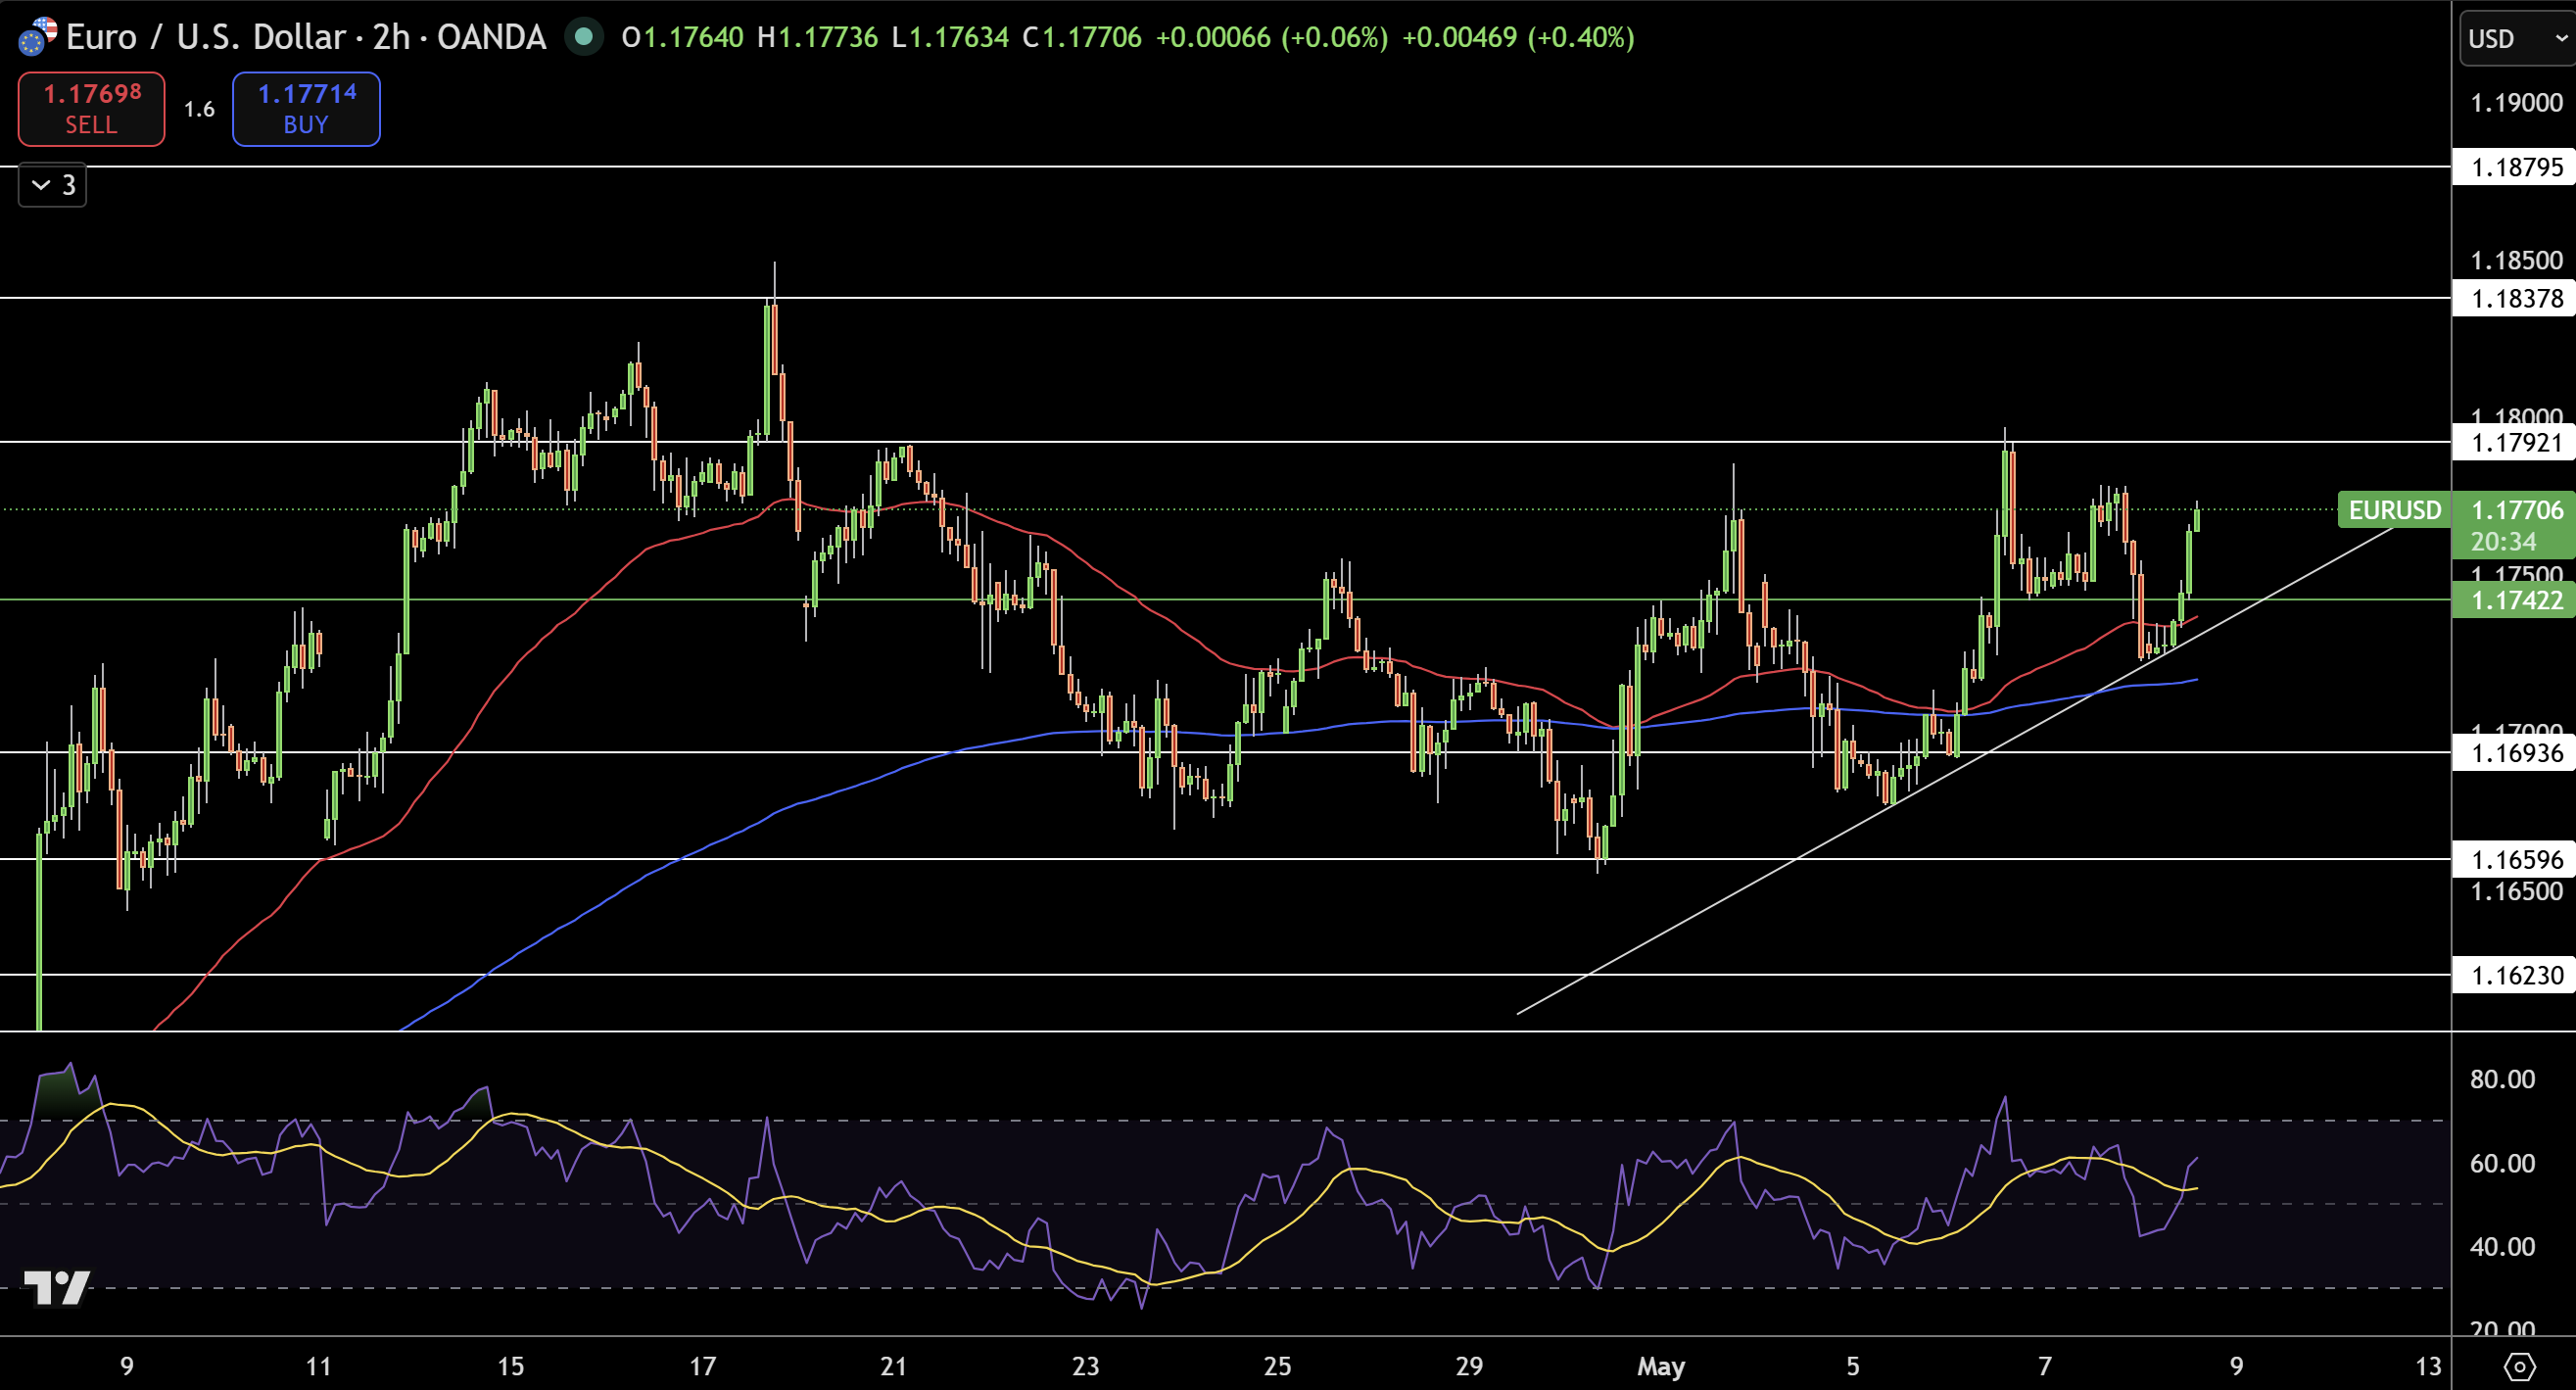Click the countdown timer 20:34
Image resolution: width=2576 pixels, height=1390 pixels.
pyautogui.click(x=2503, y=541)
